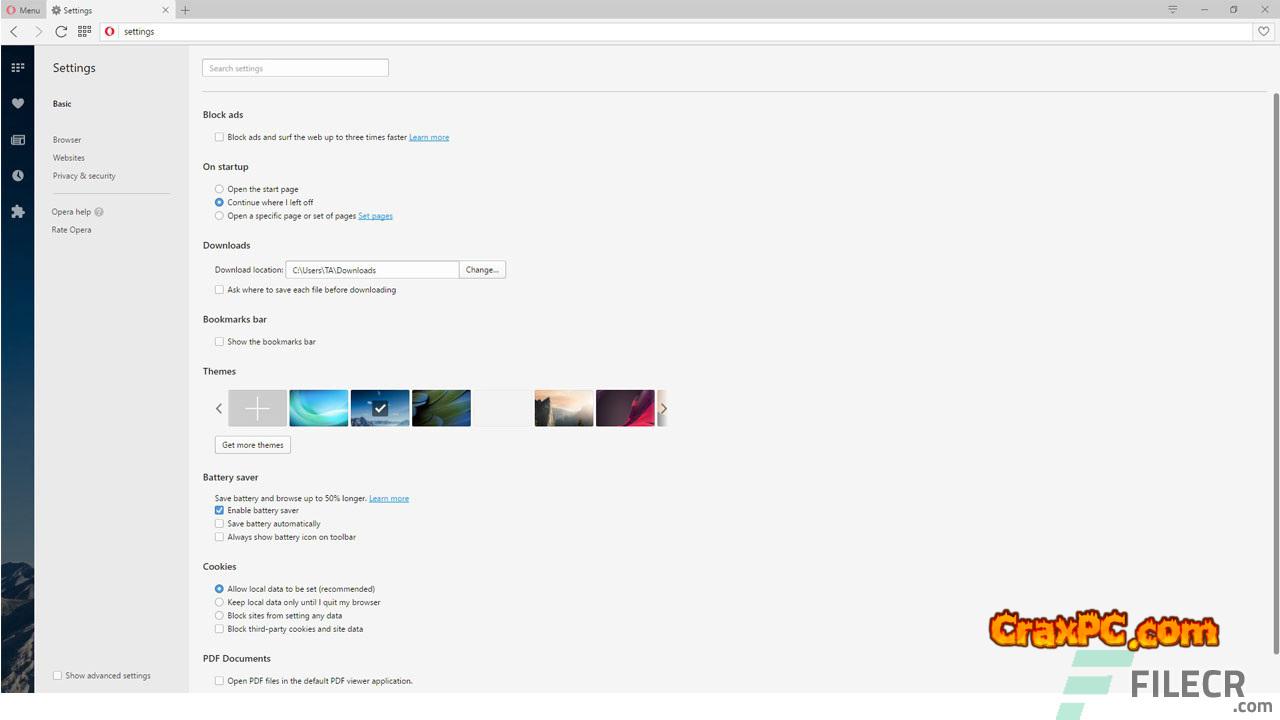Open Speed Dial from the sidebar grid icon
The image size is (1280, 720).
(x=17, y=67)
